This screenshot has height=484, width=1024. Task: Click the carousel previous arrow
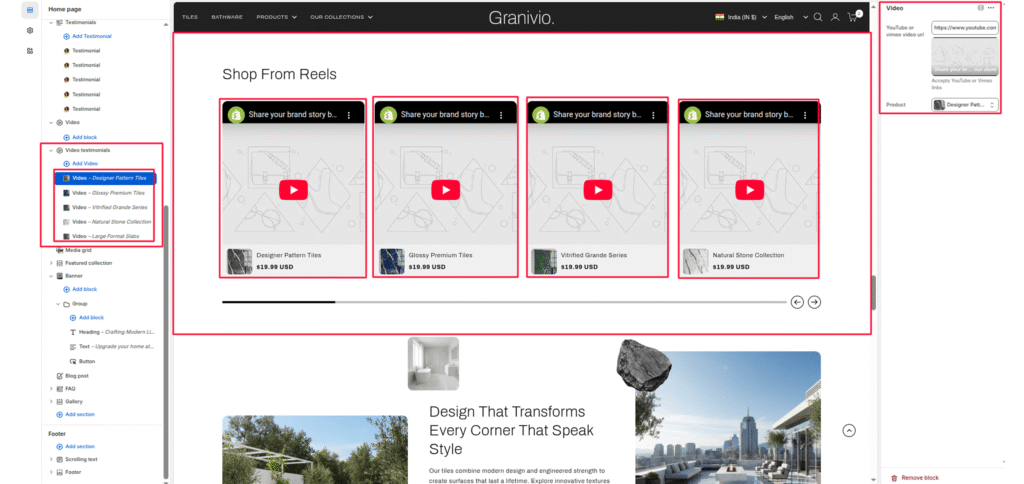click(797, 302)
